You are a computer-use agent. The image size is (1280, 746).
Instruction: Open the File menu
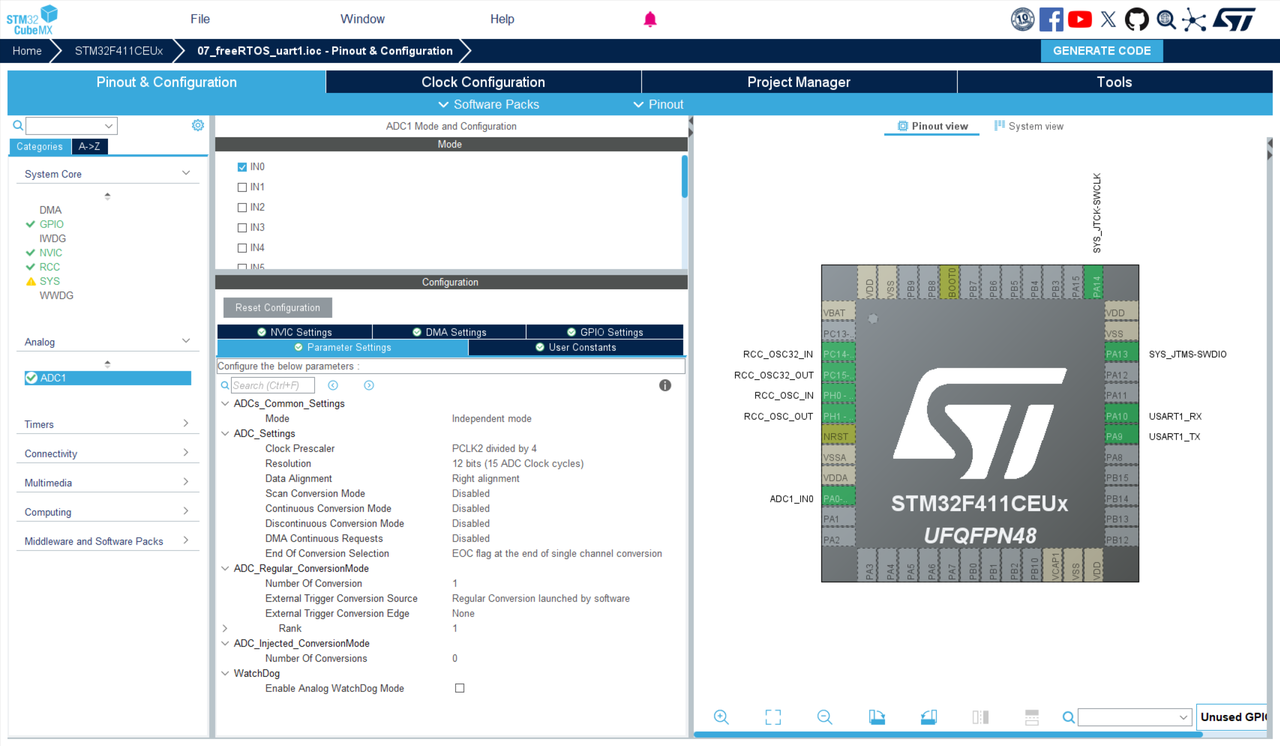[200, 19]
